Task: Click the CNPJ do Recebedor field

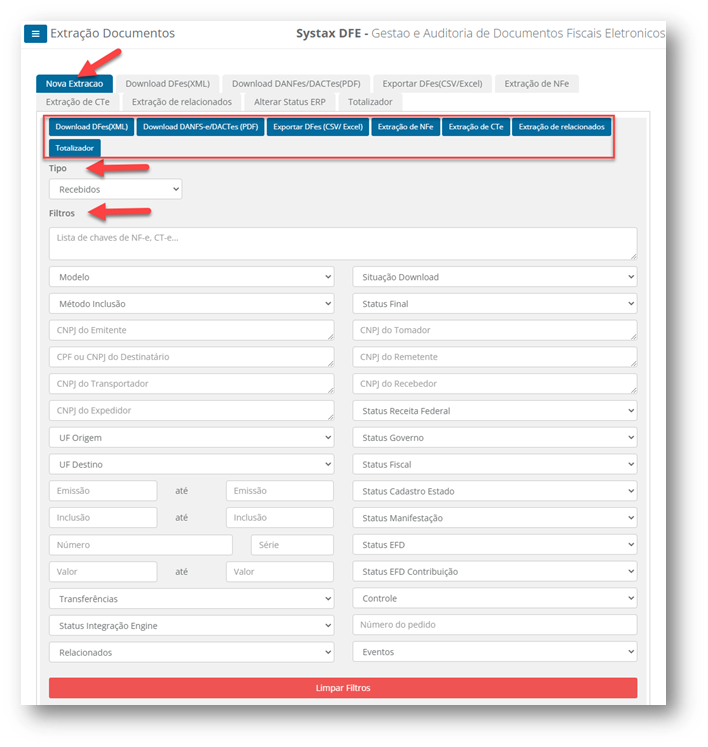Action: [x=495, y=384]
